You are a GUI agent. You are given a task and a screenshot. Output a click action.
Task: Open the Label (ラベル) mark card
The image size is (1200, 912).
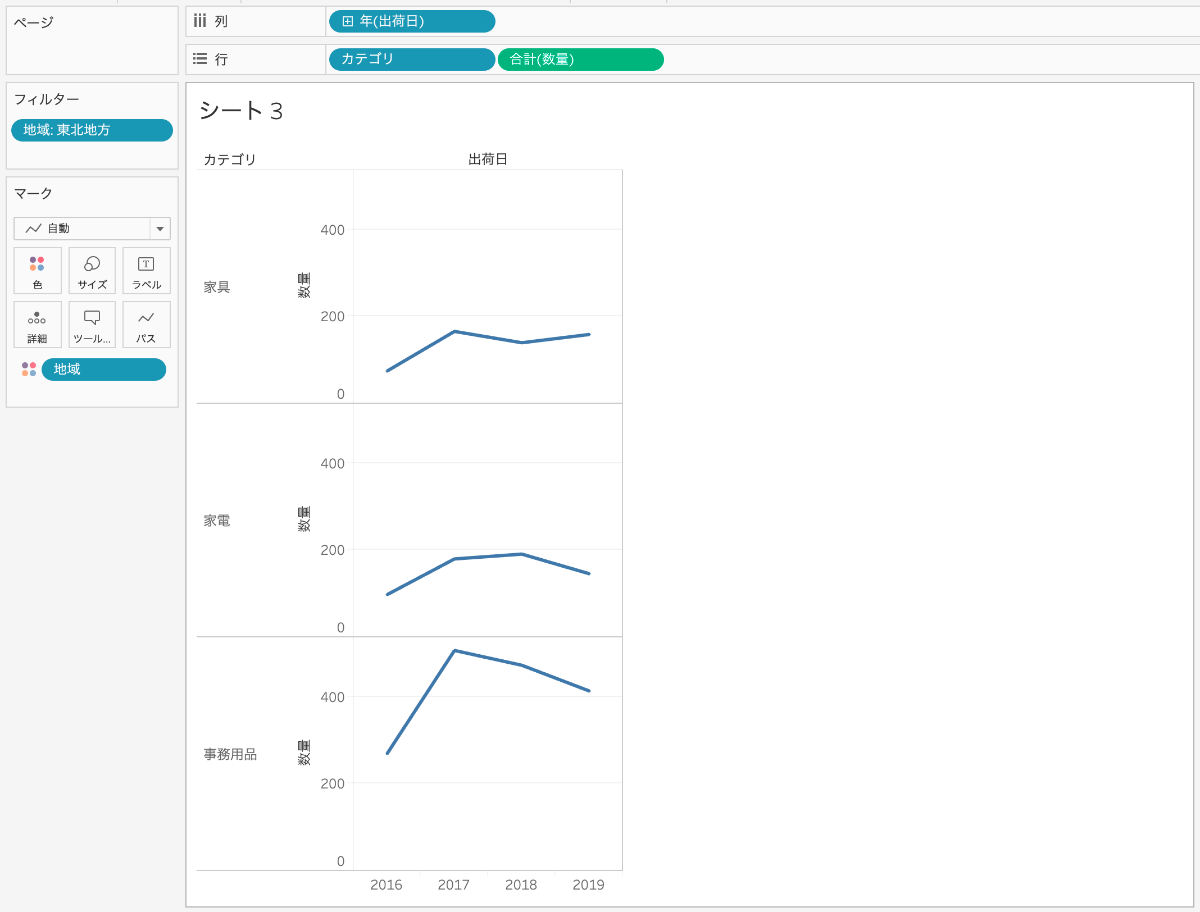pyautogui.click(x=146, y=271)
